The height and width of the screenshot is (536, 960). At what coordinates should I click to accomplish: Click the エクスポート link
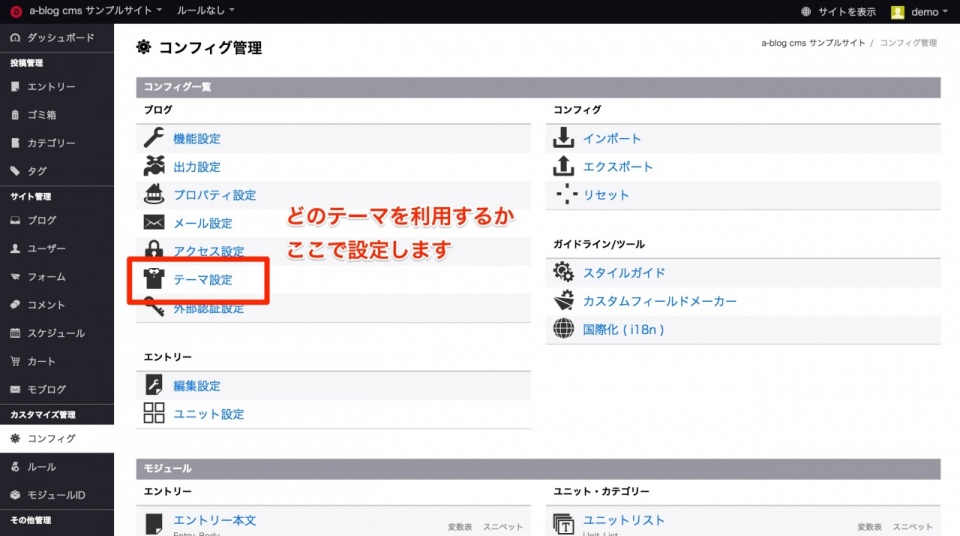pos(618,167)
